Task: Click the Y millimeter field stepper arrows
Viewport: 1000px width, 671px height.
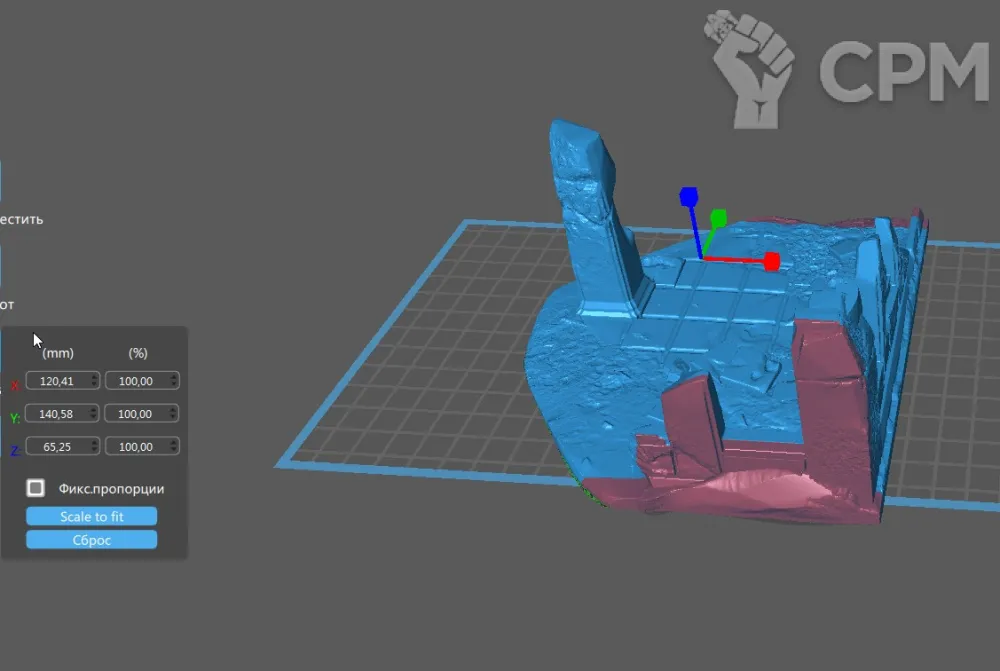Action: coord(94,413)
